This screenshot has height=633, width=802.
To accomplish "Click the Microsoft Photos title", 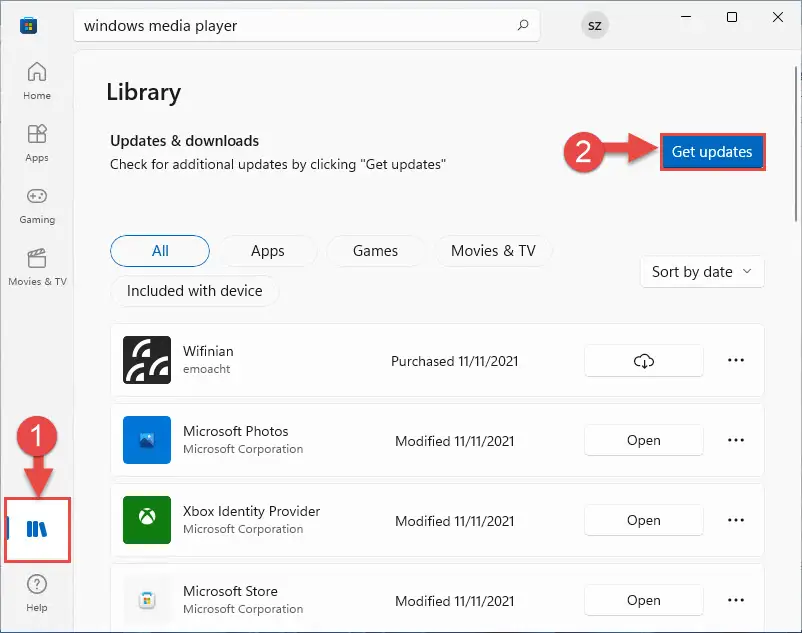I will 236,431.
